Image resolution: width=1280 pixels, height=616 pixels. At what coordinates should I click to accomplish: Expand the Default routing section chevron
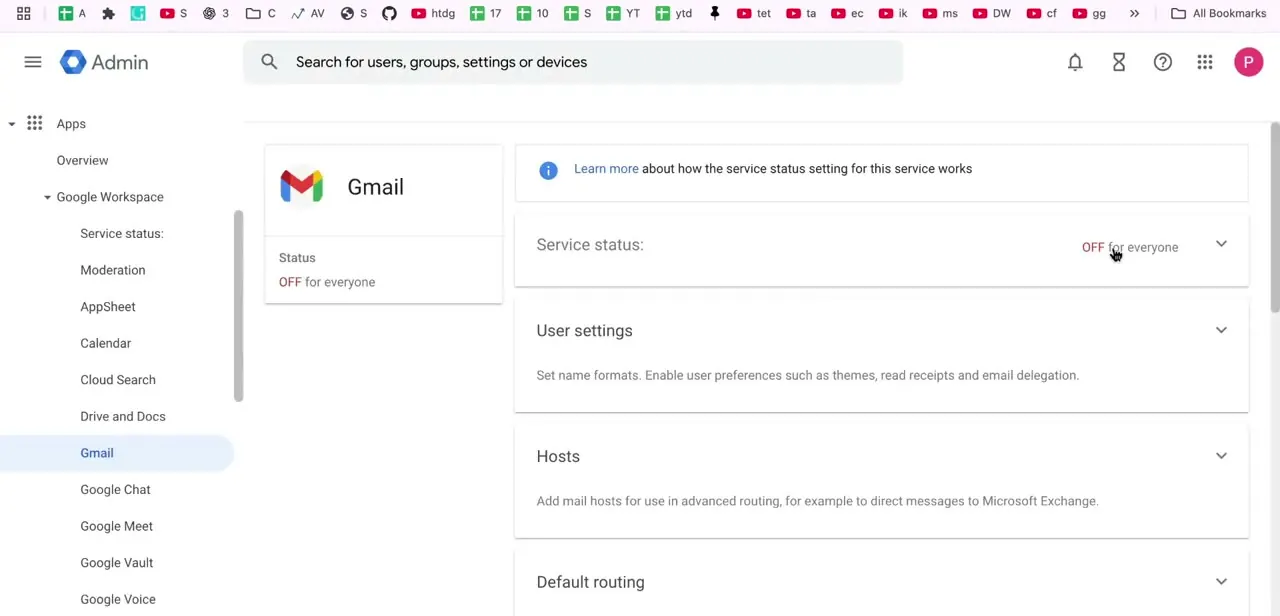pos(1221,582)
